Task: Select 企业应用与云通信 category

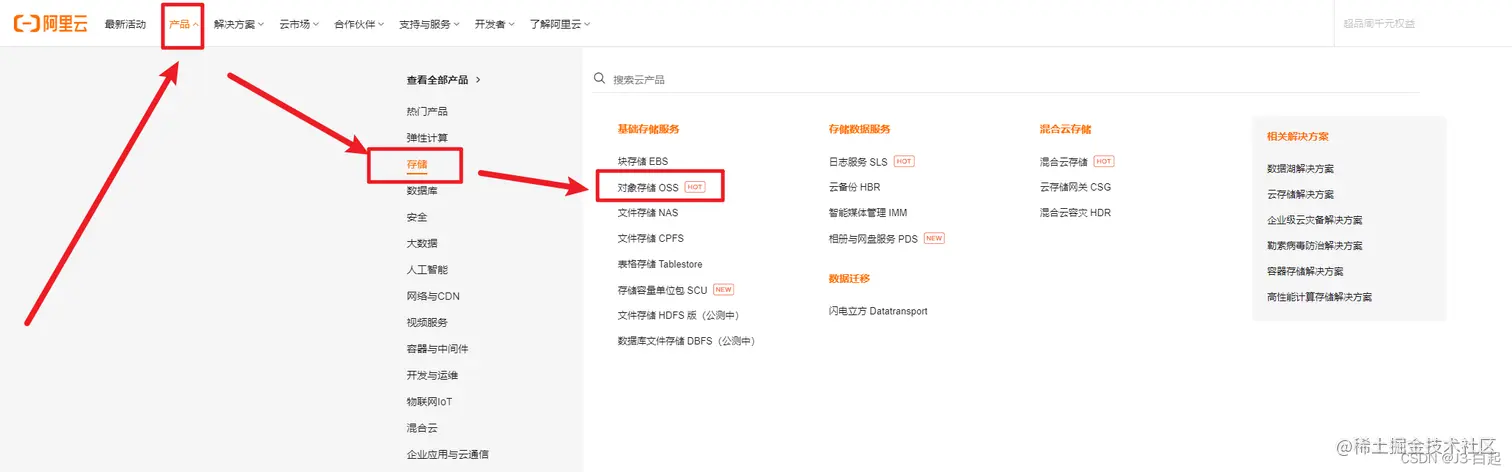Action: (447, 454)
